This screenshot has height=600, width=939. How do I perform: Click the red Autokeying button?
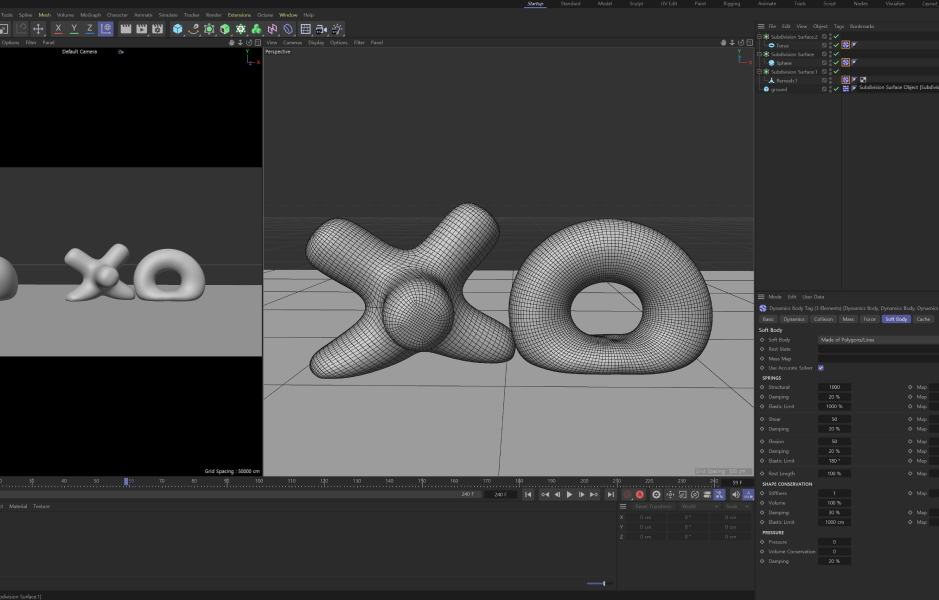click(x=640, y=495)
